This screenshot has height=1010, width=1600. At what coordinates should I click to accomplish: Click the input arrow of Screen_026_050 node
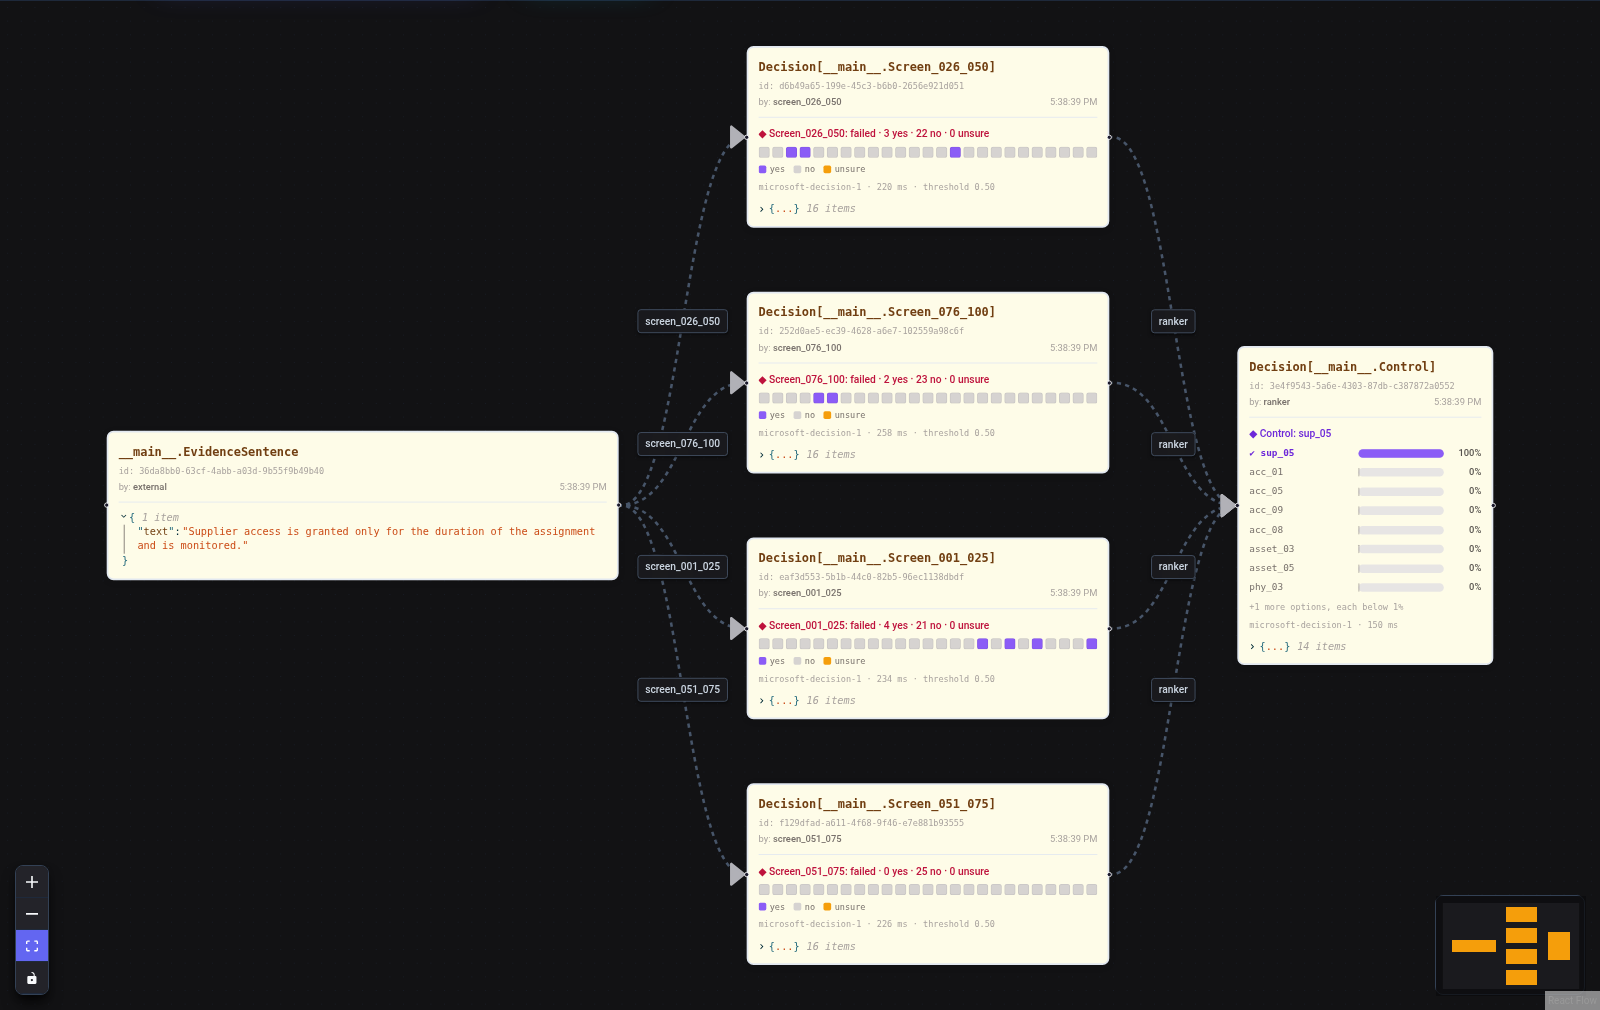pos(737,136)
